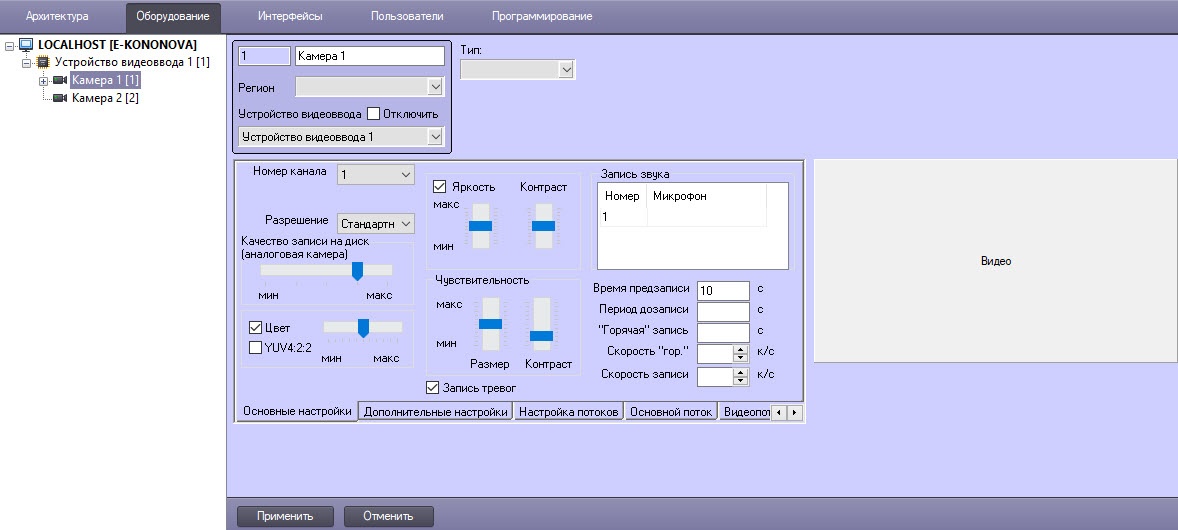1178x530 pixels.
Task: Open the Номер канала dropdown
Action: (375, 175)
